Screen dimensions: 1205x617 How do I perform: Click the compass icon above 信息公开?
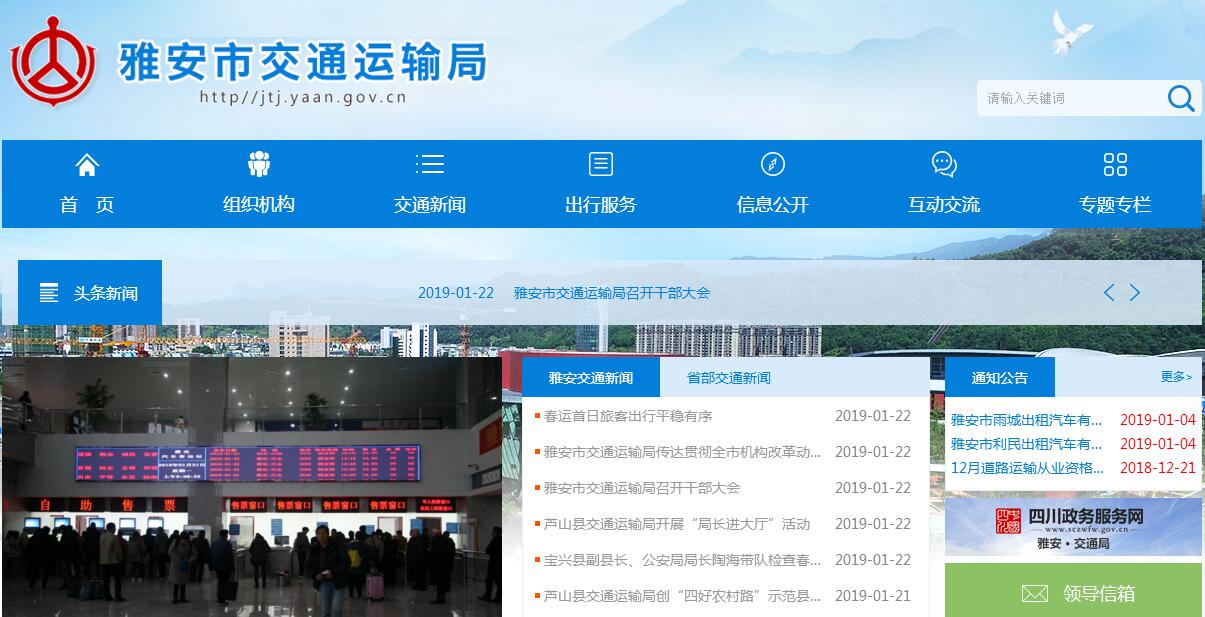tap(772, 164)
